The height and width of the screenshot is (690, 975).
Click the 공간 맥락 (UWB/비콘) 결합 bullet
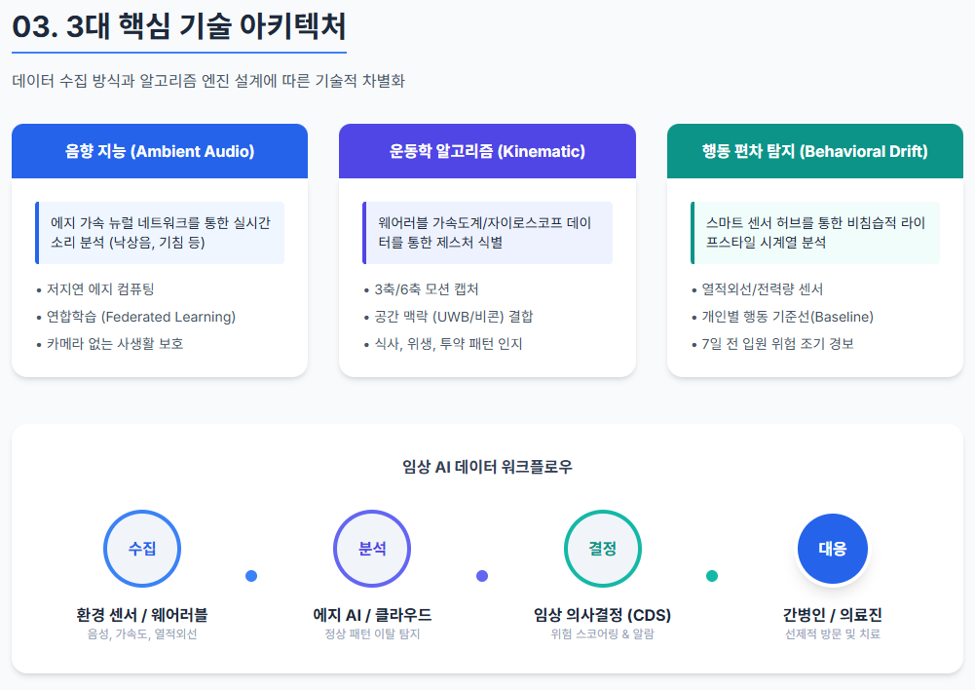449,316
